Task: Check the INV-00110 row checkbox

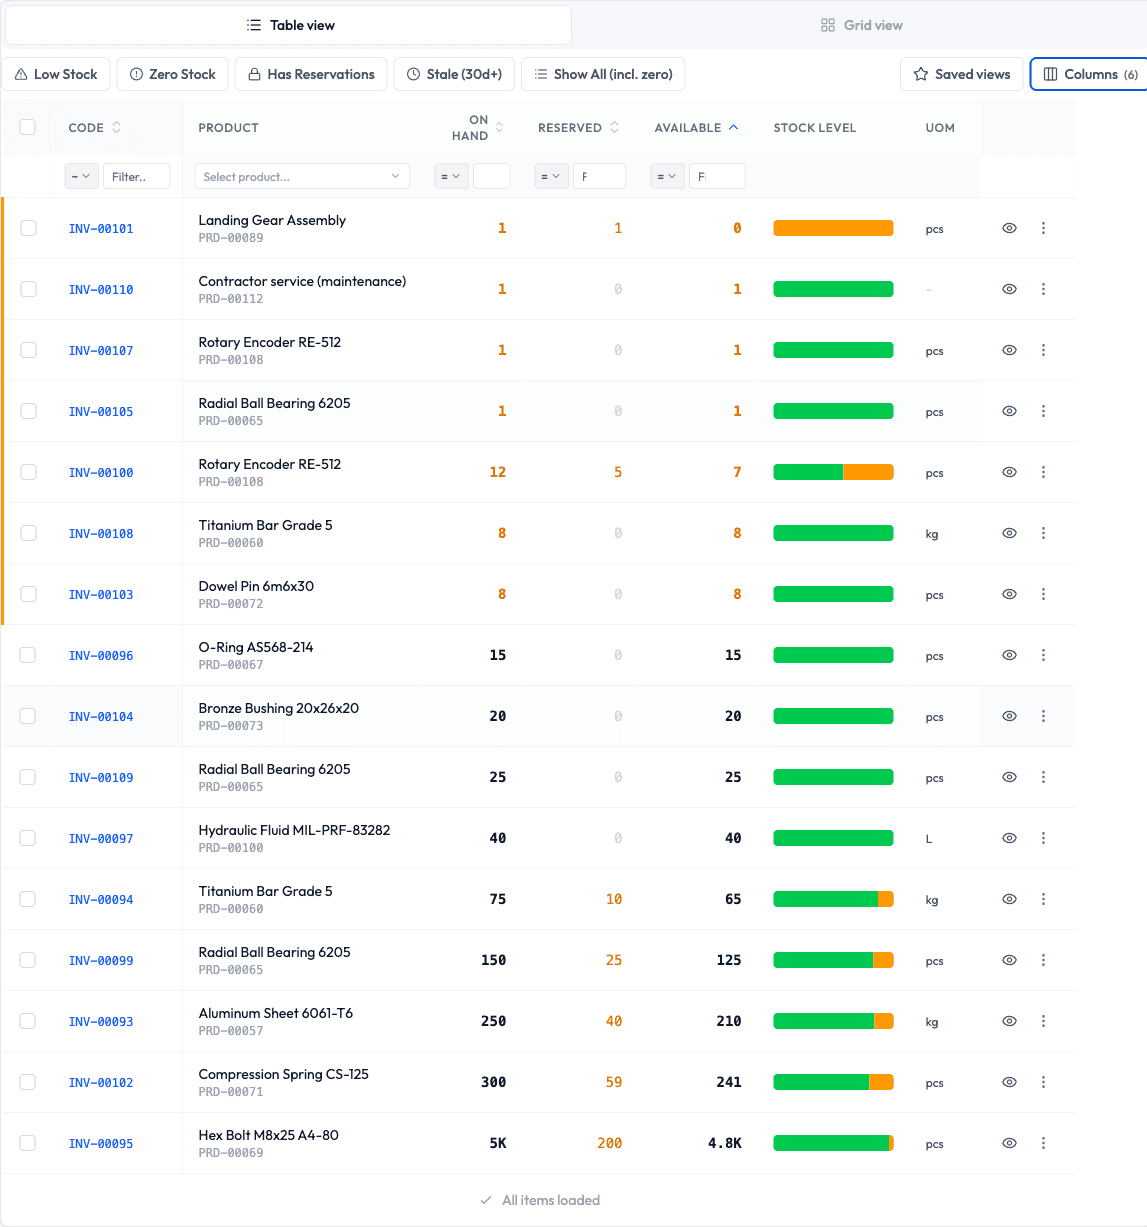Action: pyautogui.click(x=28, y=289)
